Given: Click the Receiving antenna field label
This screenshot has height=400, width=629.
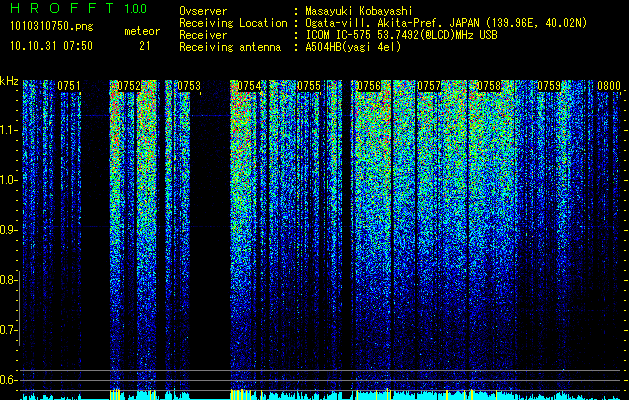Looking at the screenshot, I should tap(230, 47).
